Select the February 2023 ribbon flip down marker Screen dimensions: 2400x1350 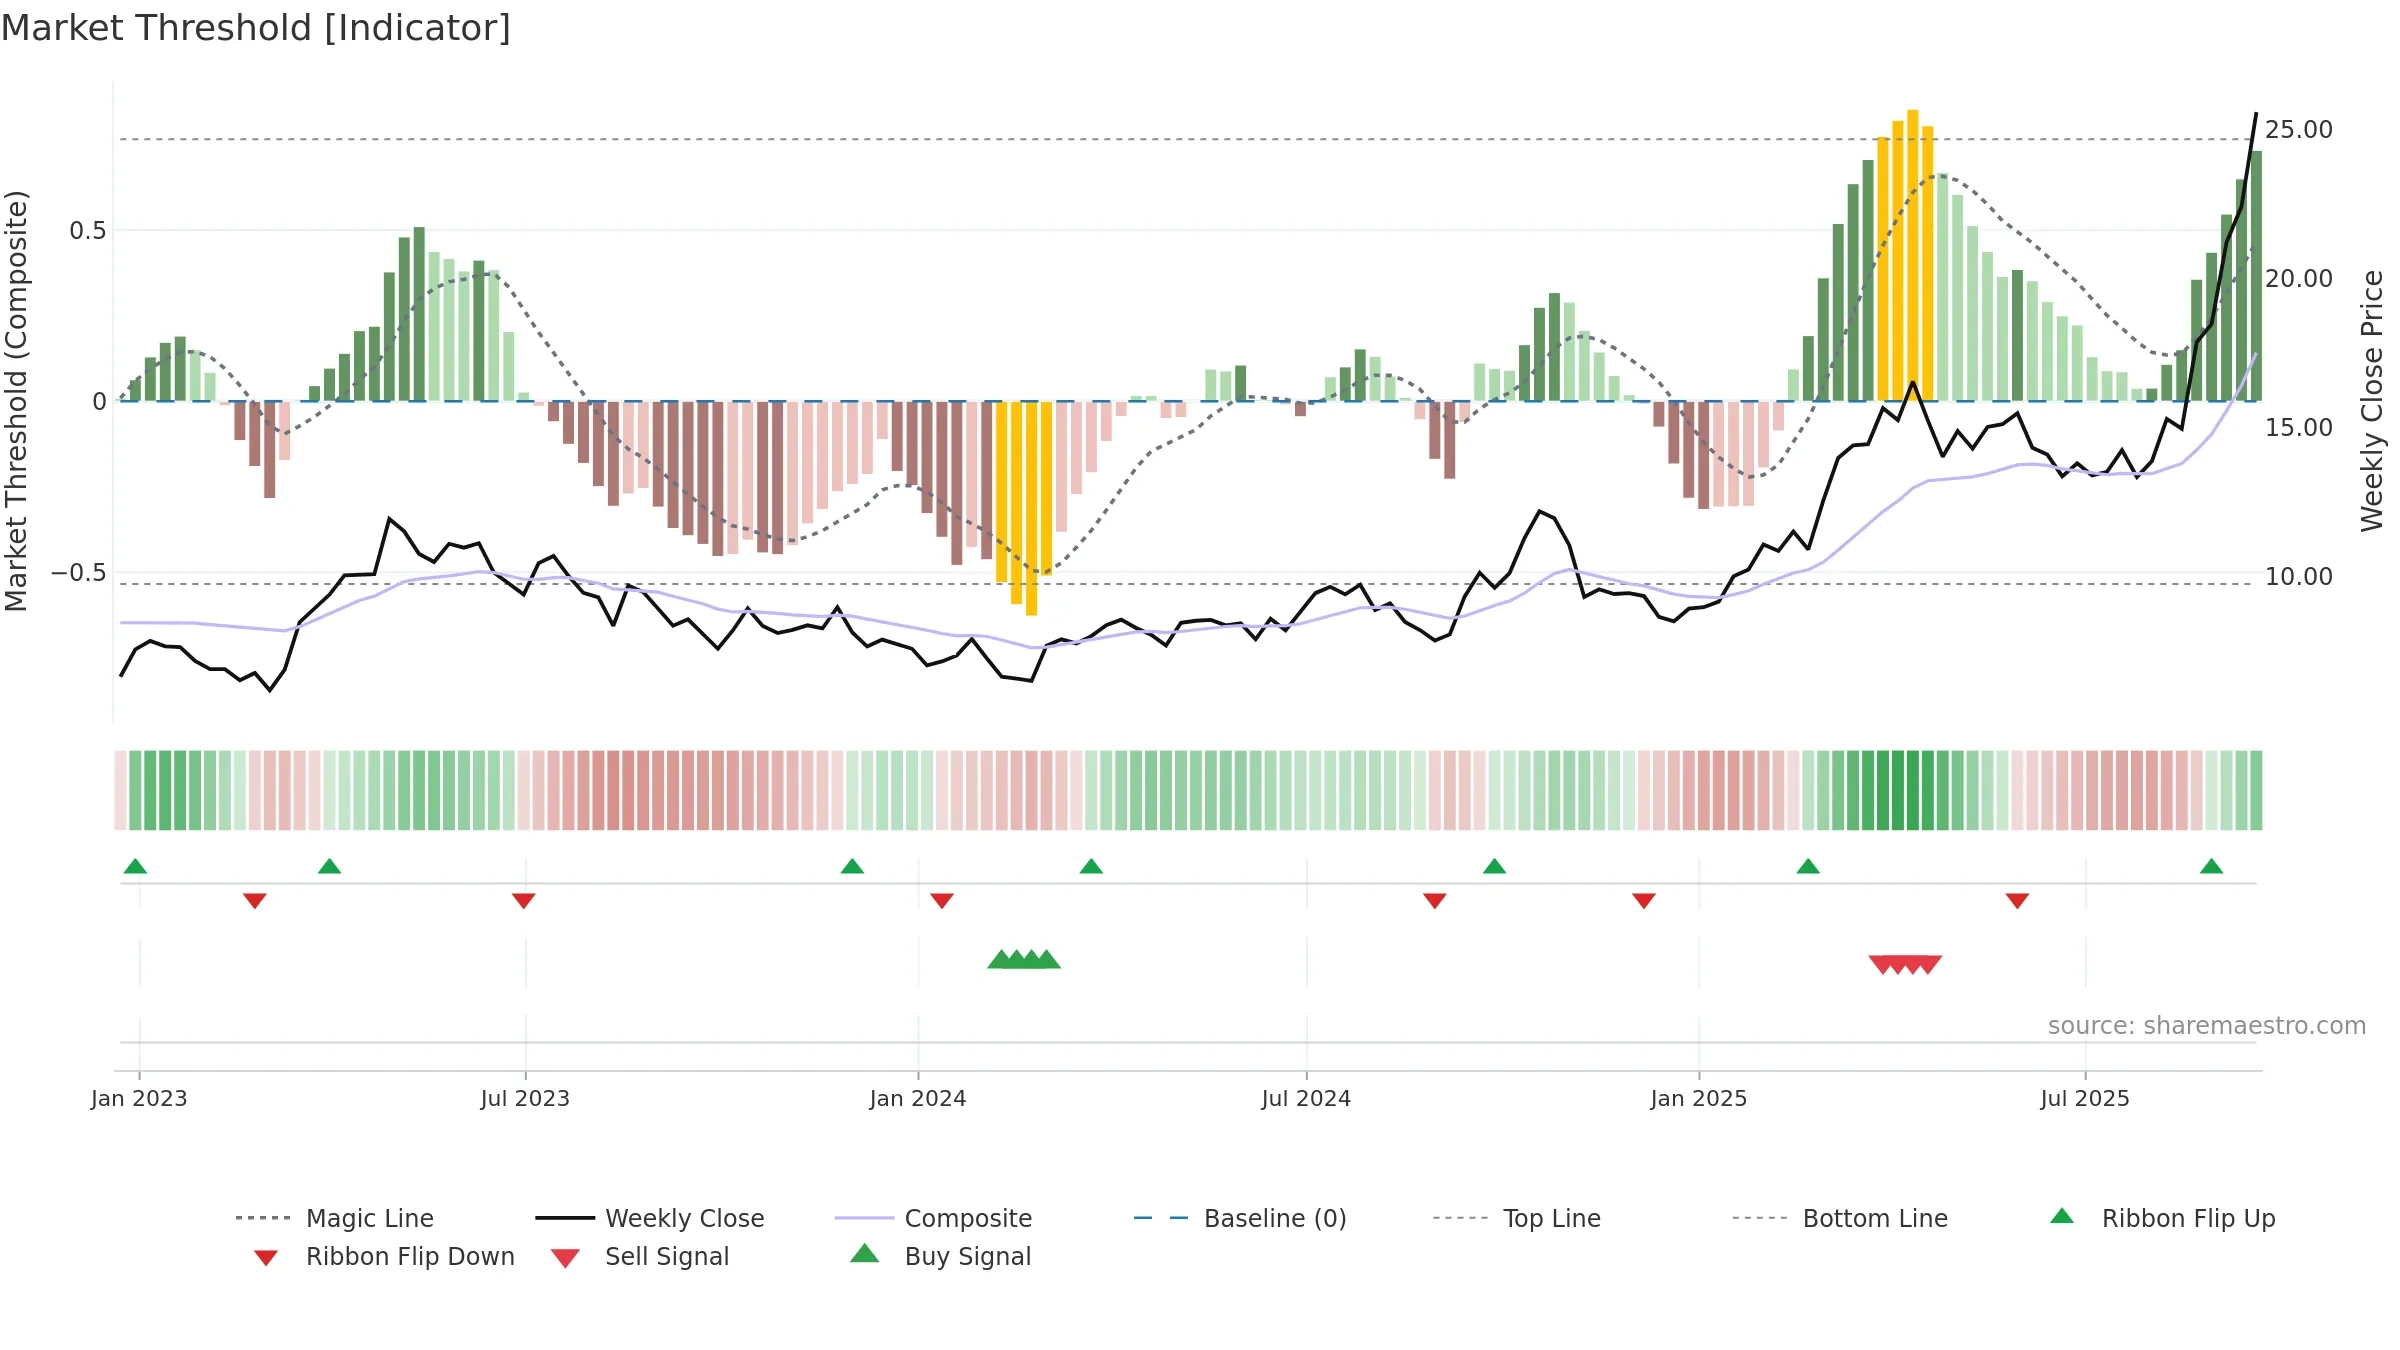255,901
